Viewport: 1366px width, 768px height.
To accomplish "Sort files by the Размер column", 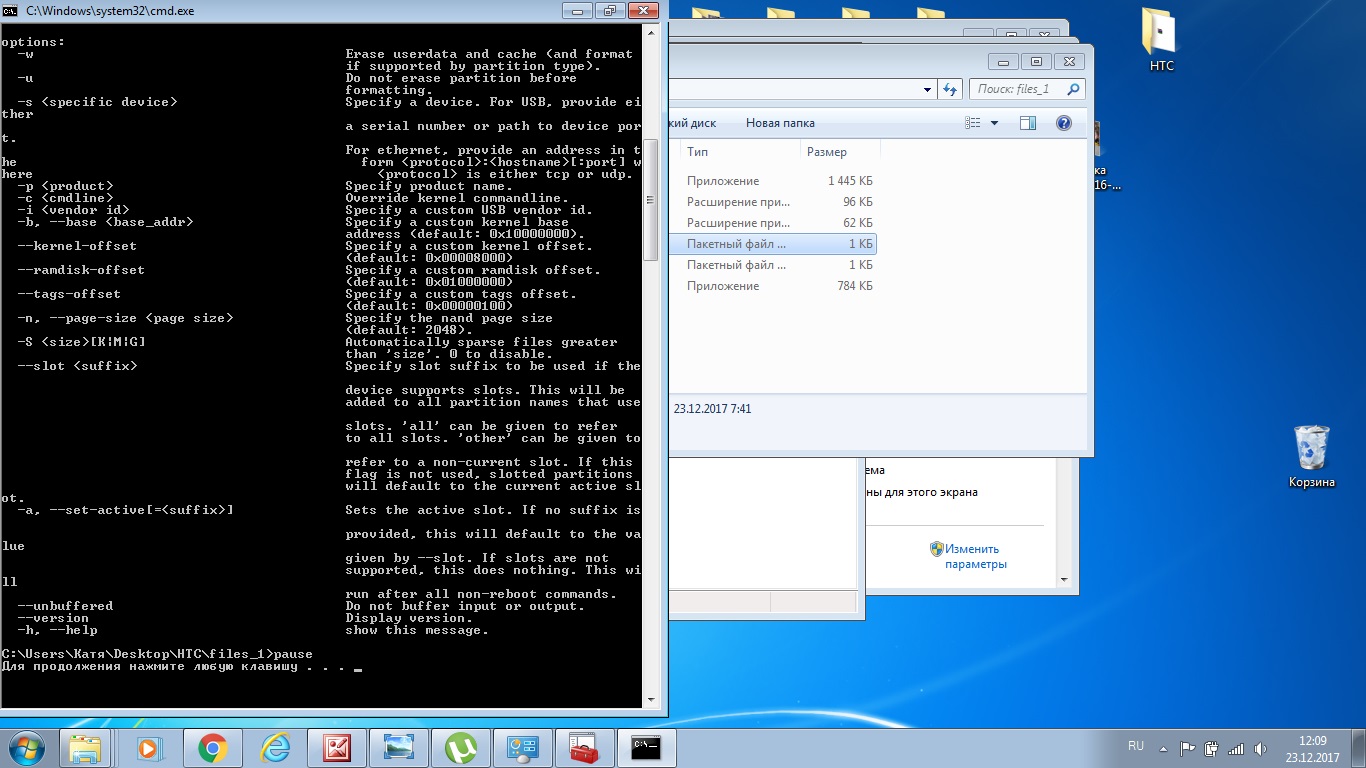I will pyautogui.click(x=840, y=152).
